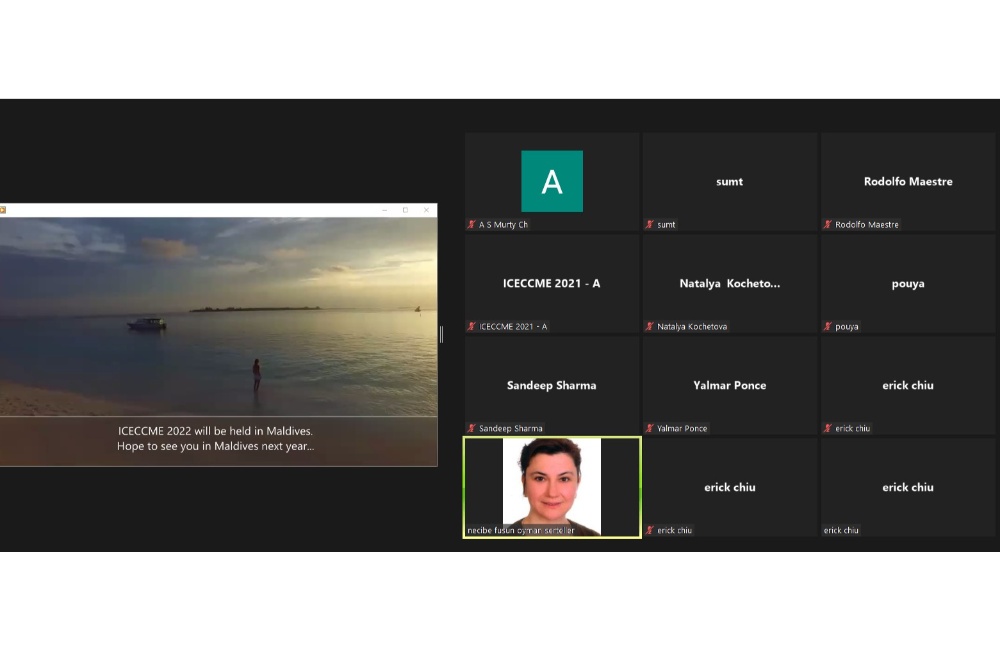Click the 'necibe fusun oyman serteller' name label
This screenshot has width=1000, height=650.
point(521,531)
